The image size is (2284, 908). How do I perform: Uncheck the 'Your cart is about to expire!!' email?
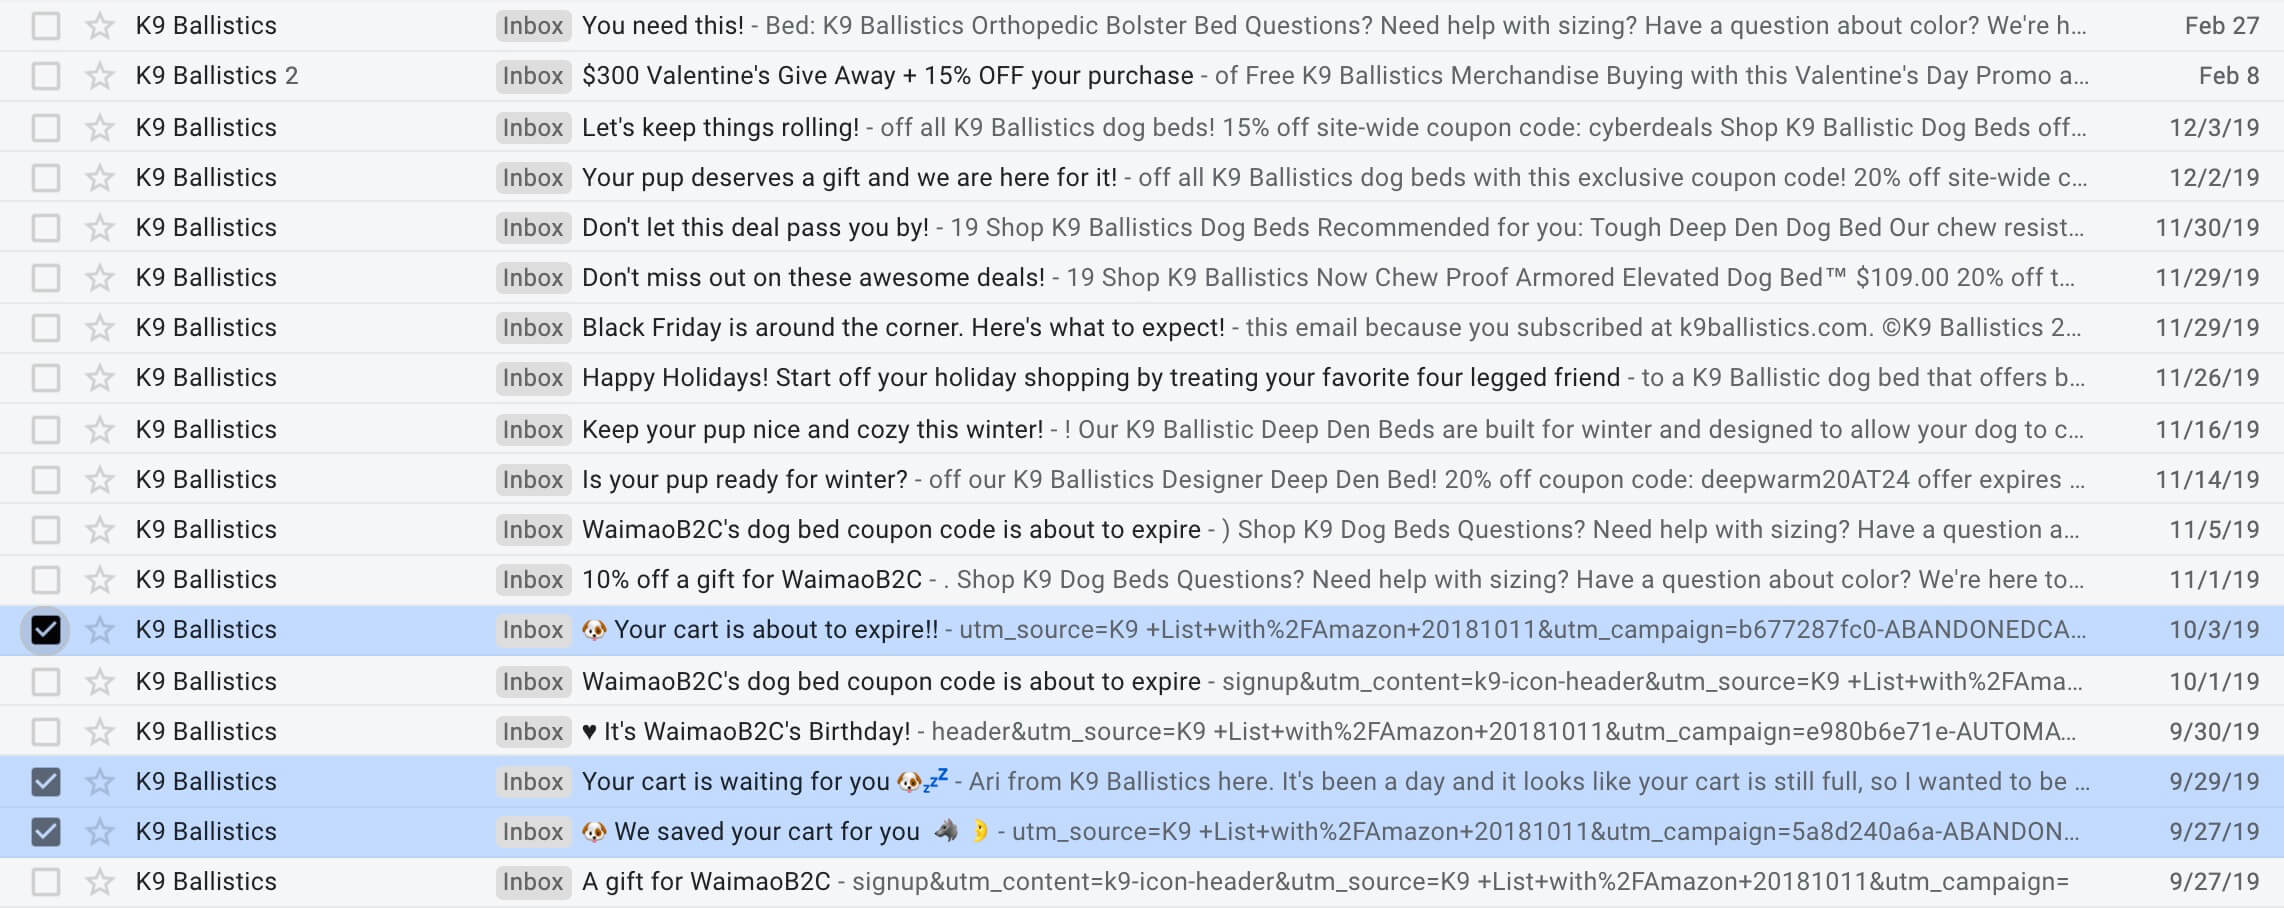(x=45, y=629)
